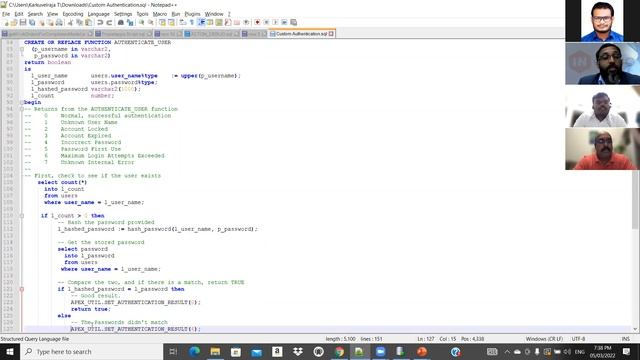Screen dimensions: 640x360
Task: Toggle show all characters icon
Action: 192,22
